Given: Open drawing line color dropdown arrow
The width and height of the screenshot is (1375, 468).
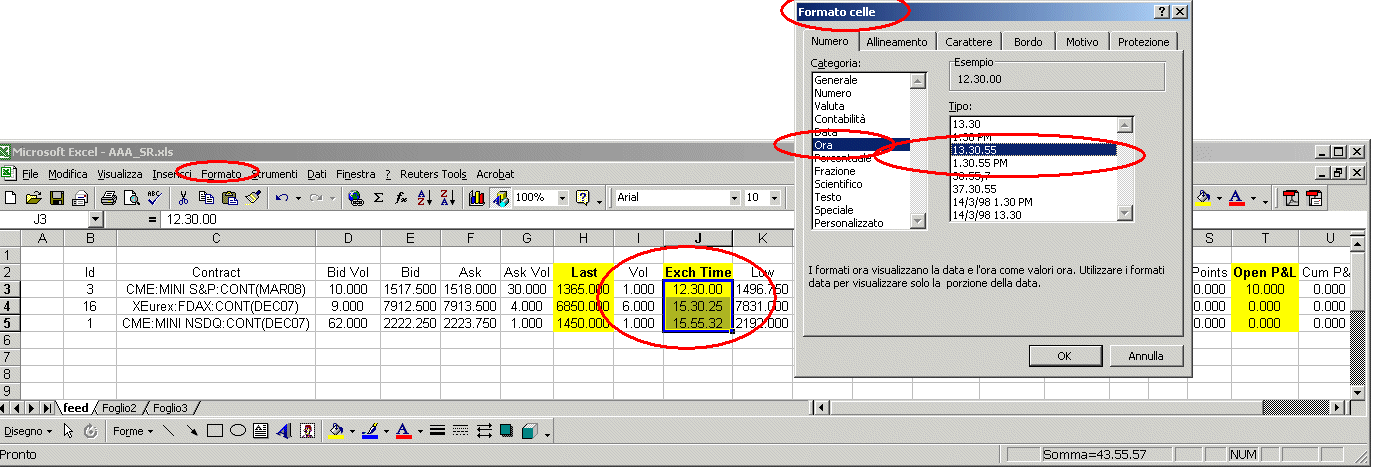Looking at the screenshot, I should [386, 431].
